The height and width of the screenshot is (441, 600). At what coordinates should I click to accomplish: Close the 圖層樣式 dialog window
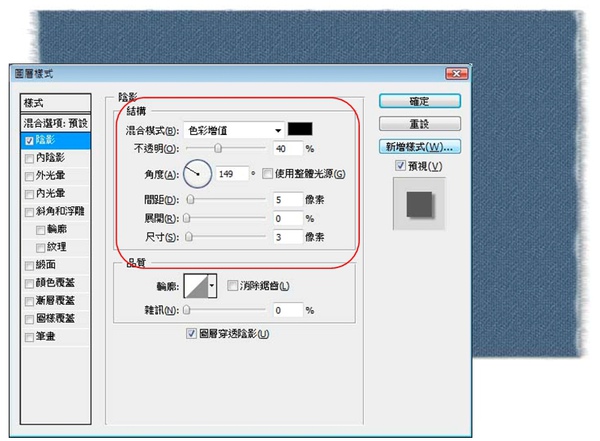coord(457,74)
